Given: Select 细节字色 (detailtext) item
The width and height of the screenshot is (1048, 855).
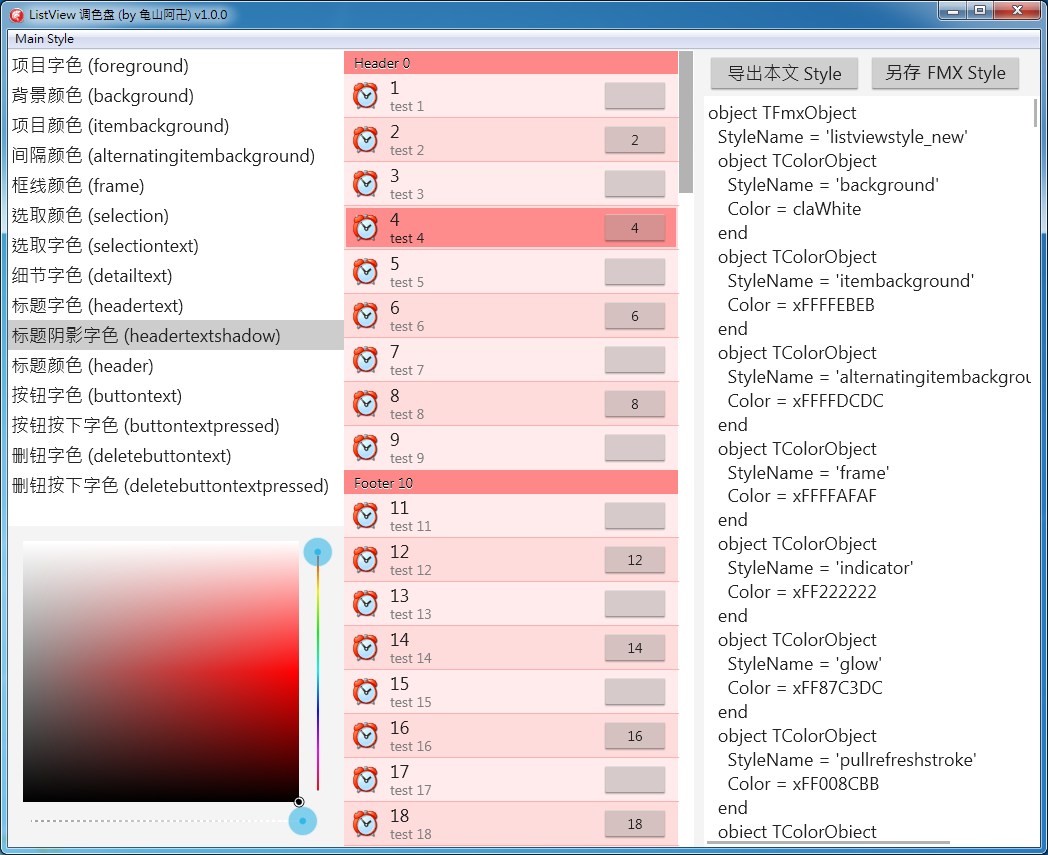Looking at the screenshot, I should click(176, 275).
